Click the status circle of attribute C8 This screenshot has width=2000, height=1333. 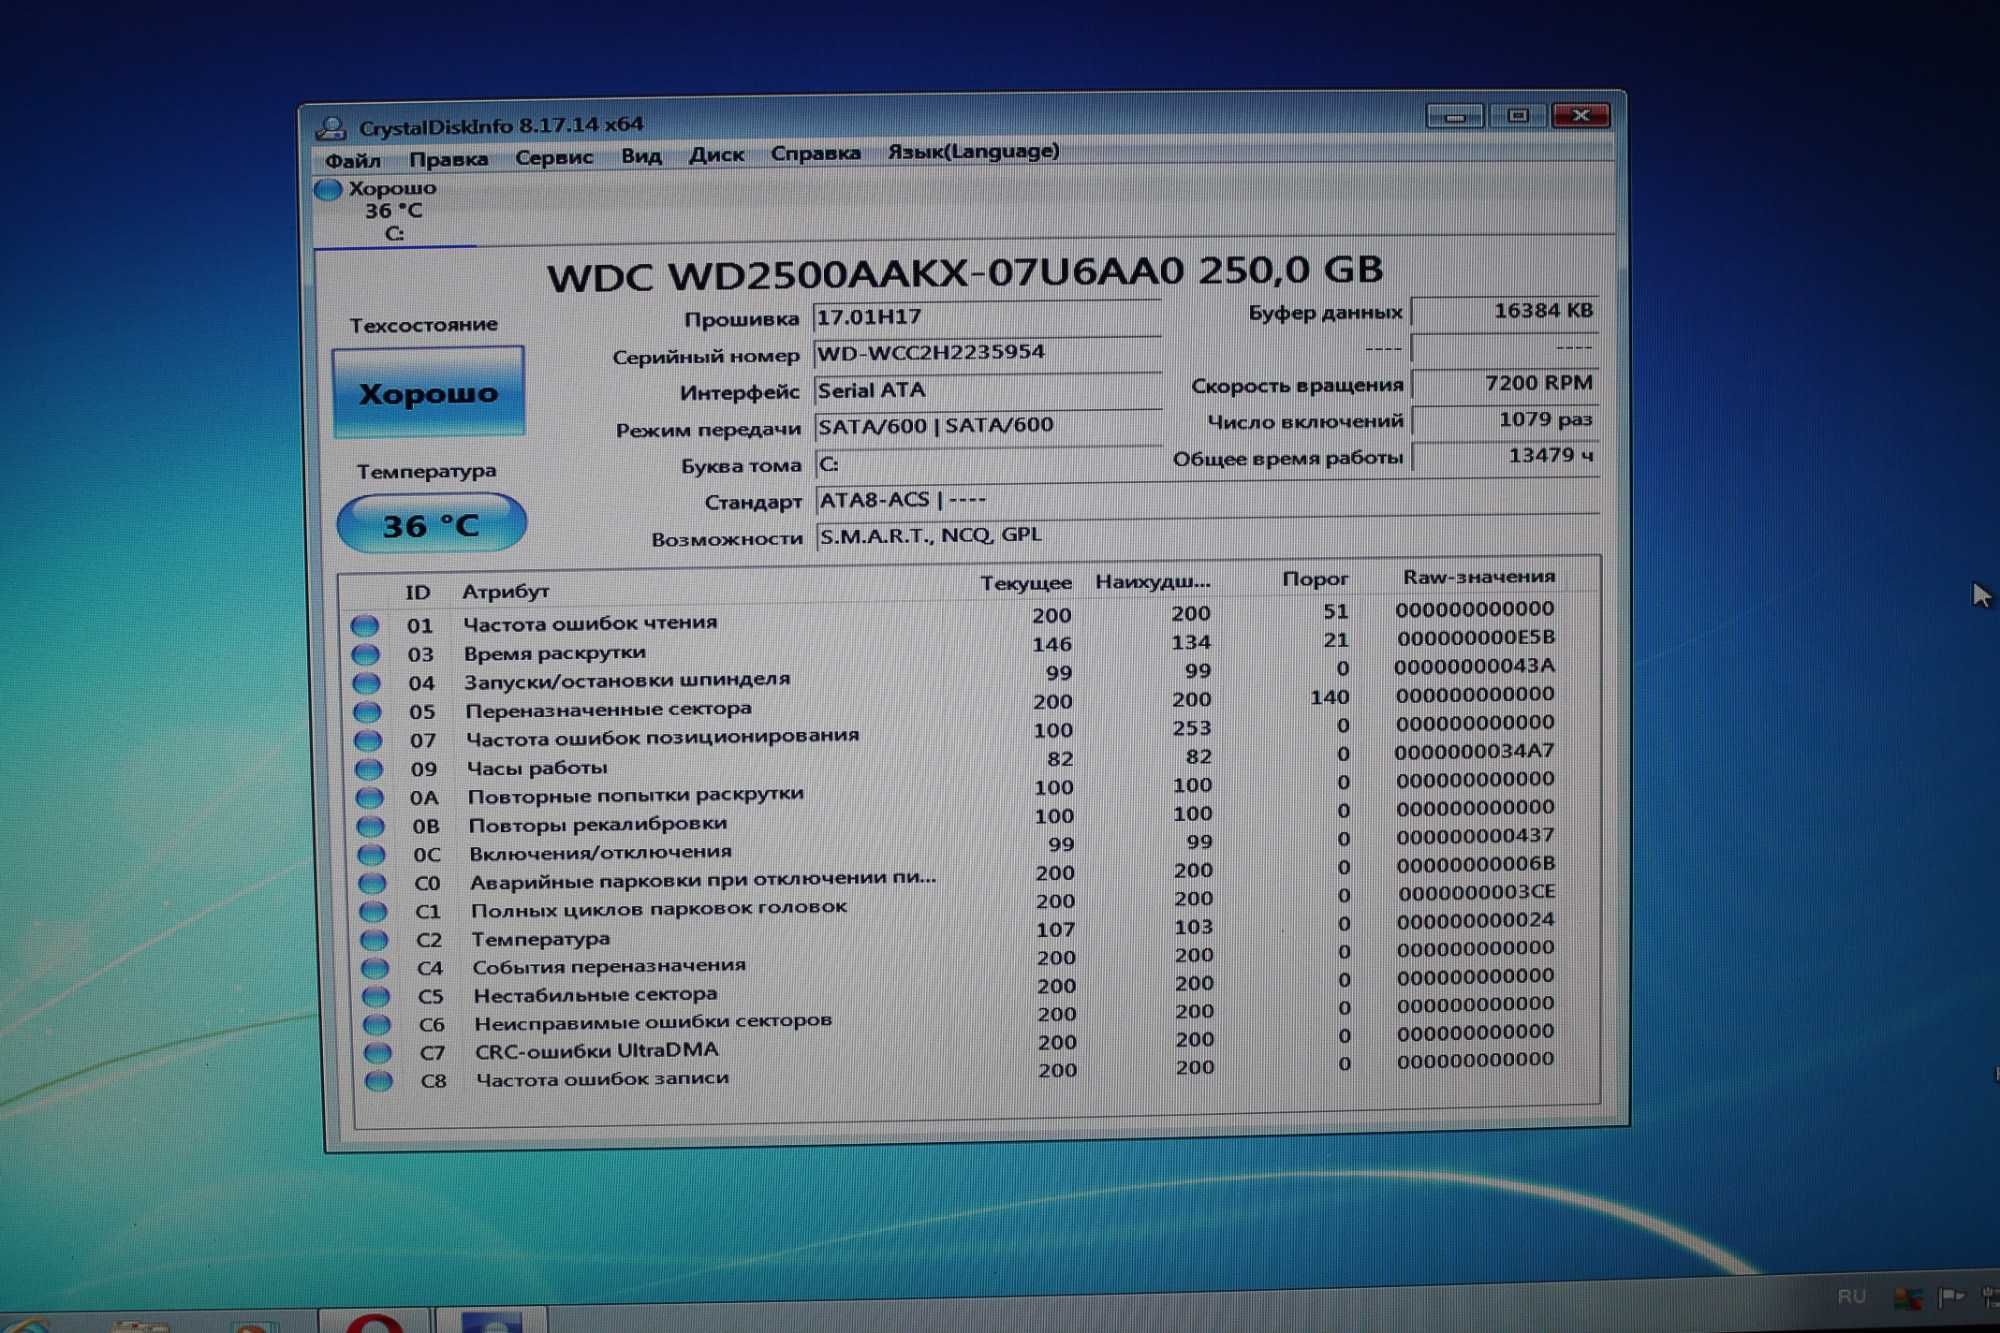[x=379, y=1081]
